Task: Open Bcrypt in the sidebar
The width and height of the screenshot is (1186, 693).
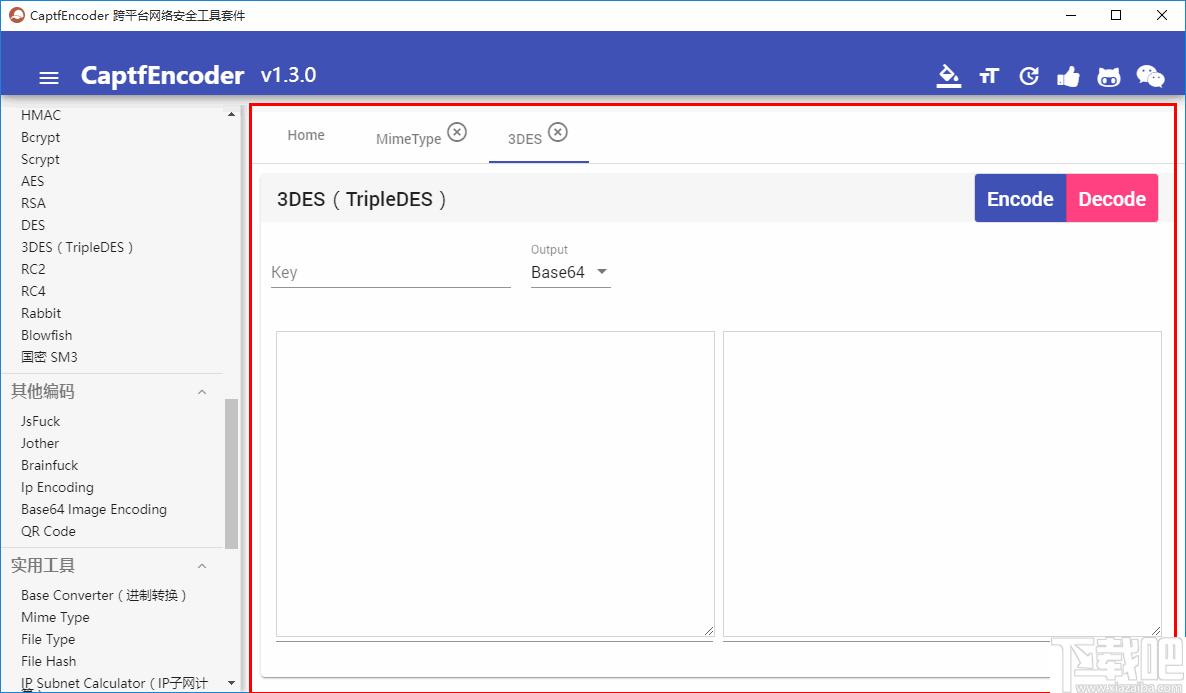Action: point(41,137)
